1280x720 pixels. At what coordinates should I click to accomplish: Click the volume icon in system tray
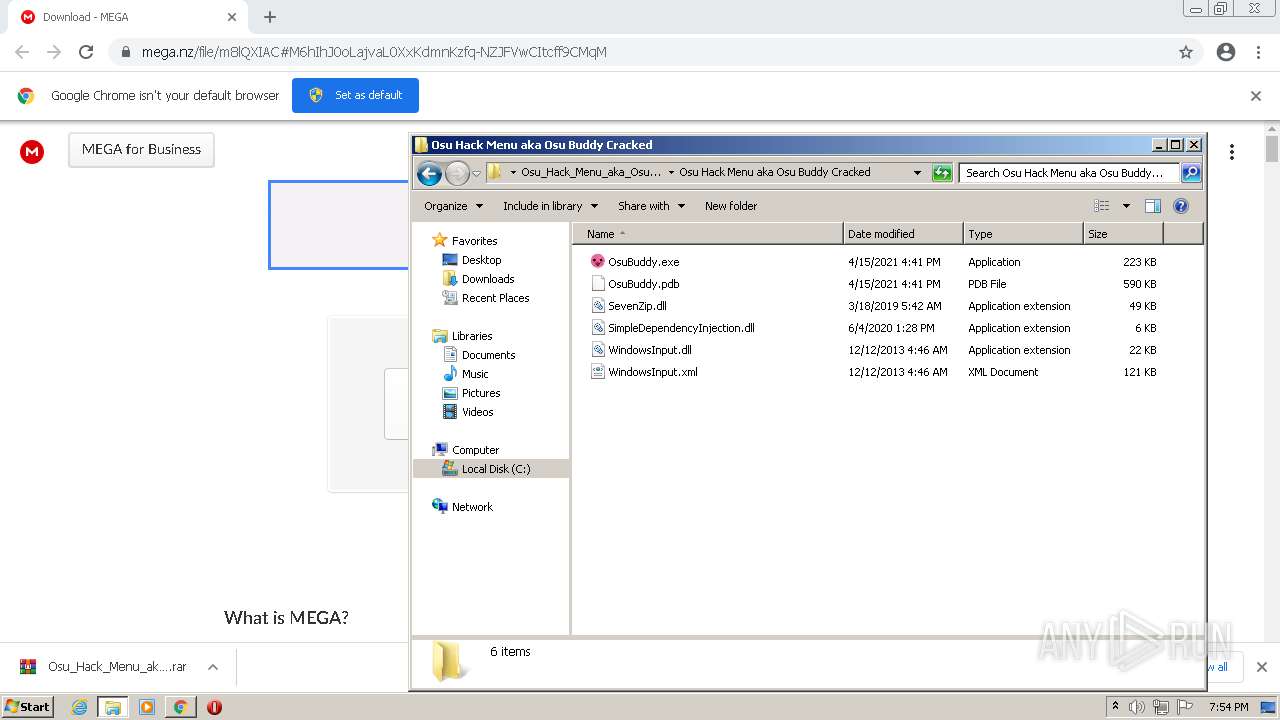[1137, 707]
